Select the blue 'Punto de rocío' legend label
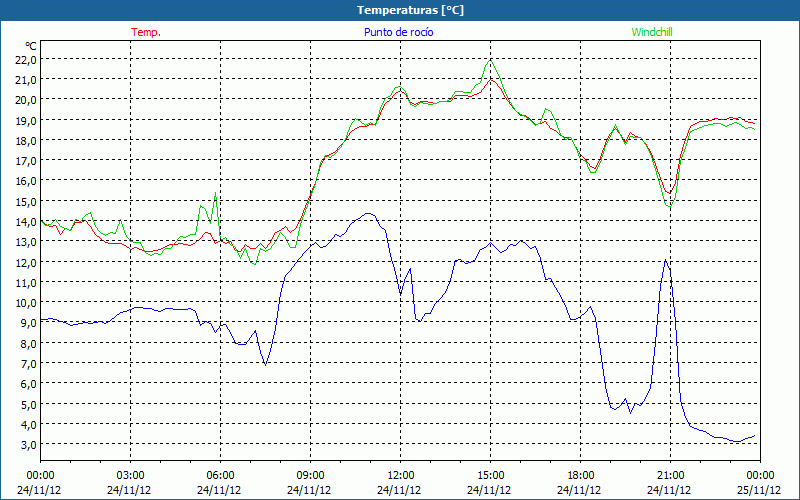Viewport: 800px width, 500px height. [398, 32]
